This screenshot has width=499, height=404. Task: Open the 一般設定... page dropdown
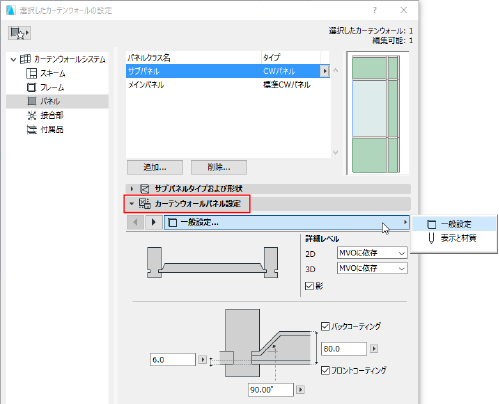[287, 222]
